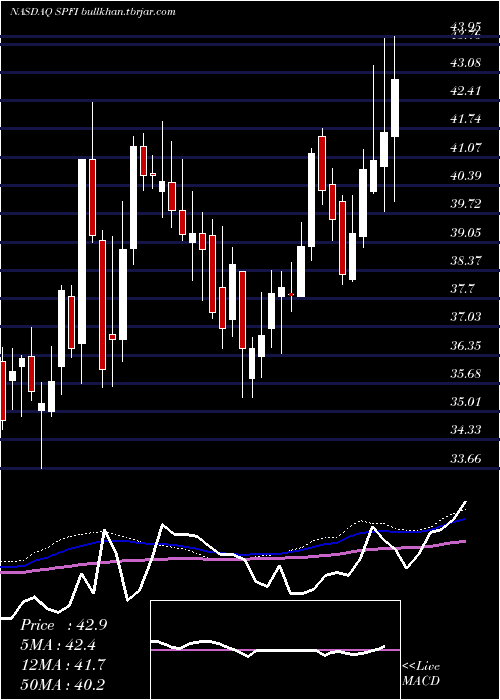The height and width of the screenshot is (700, 500).
Task: Click the tiny red doji candle near 37.7
Action: [x=291, y=294]
